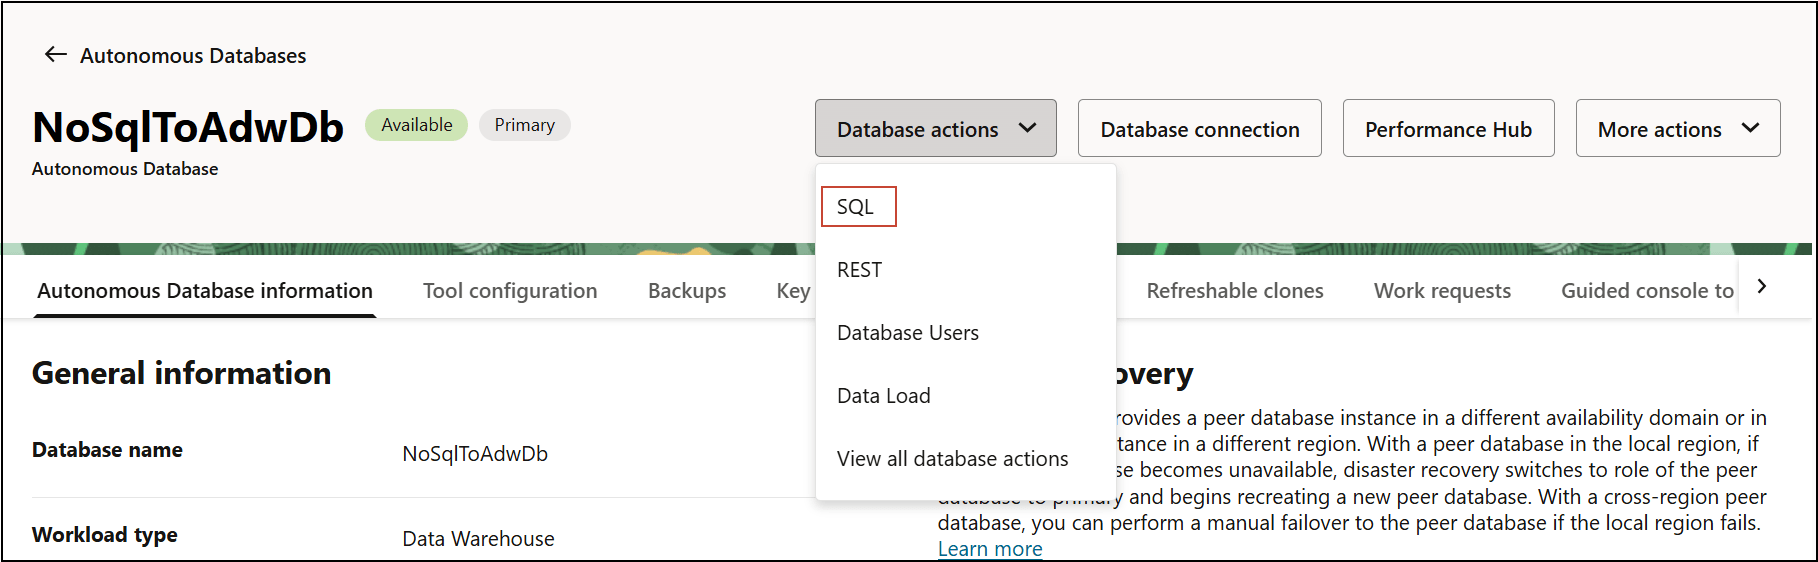Click the Autonomous Databases breadcrumb link
Screen dimensions: 1818x562
tap(193, 56)
